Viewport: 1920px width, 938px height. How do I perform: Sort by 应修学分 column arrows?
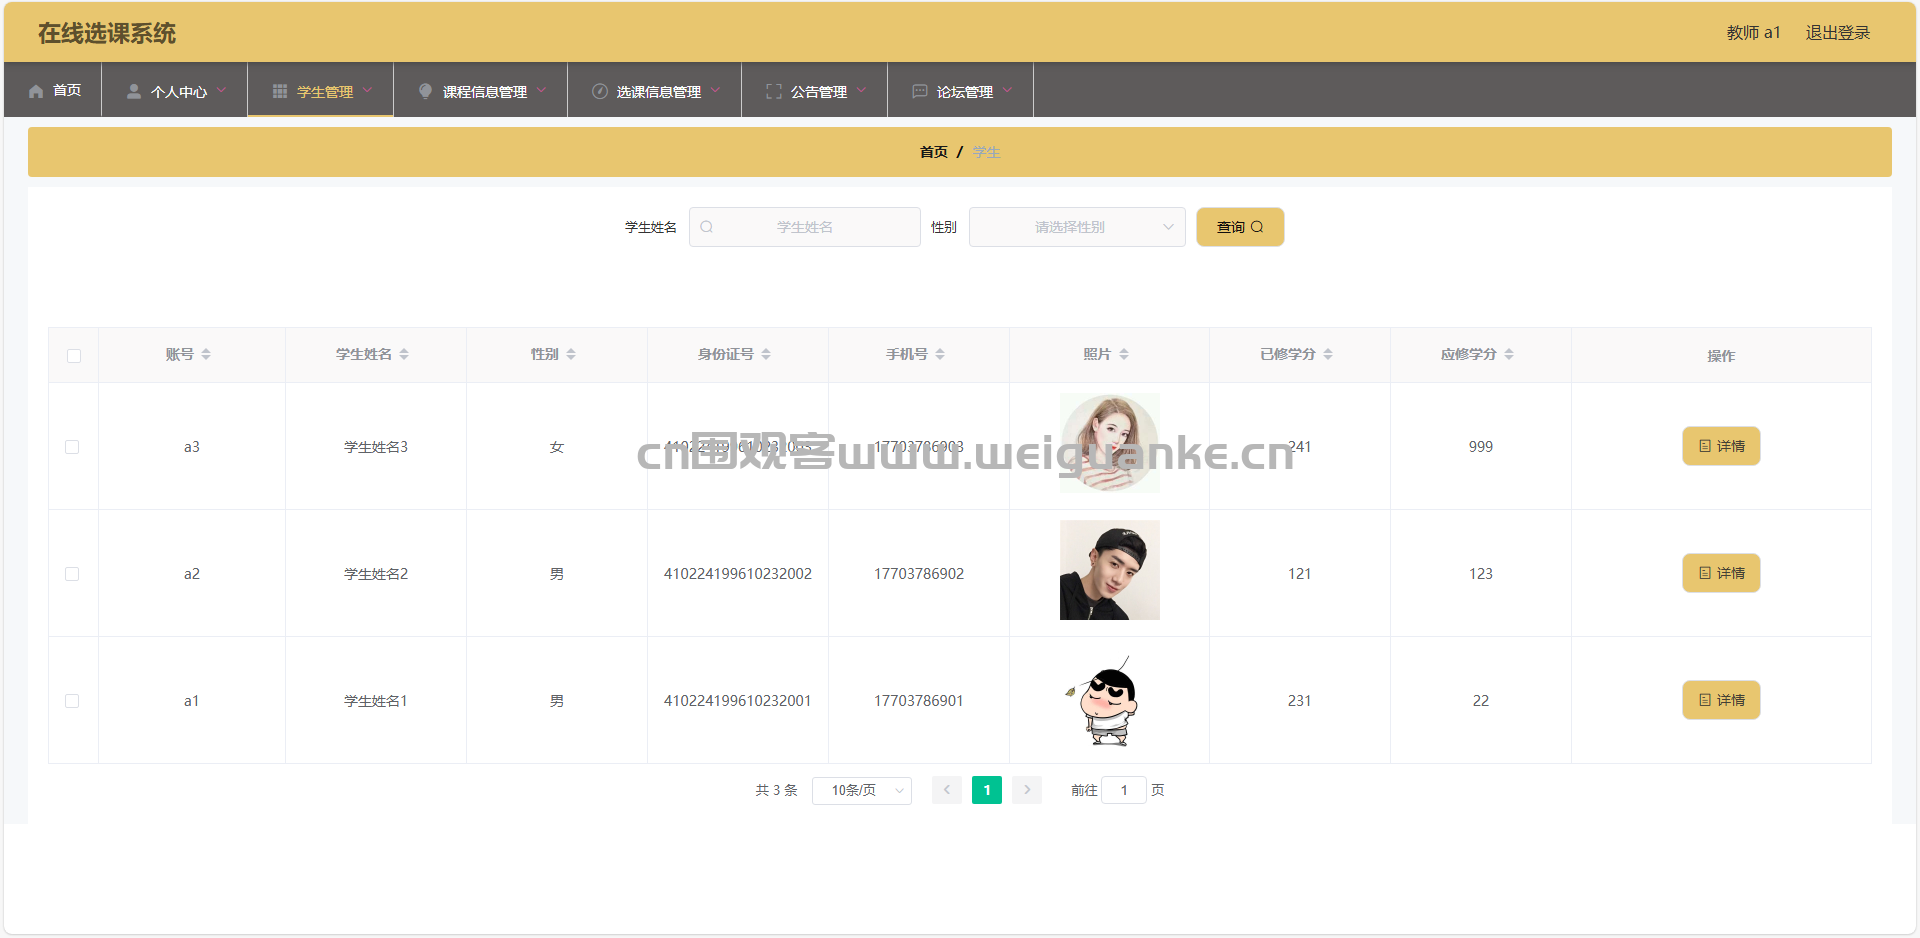point(1509,354)
